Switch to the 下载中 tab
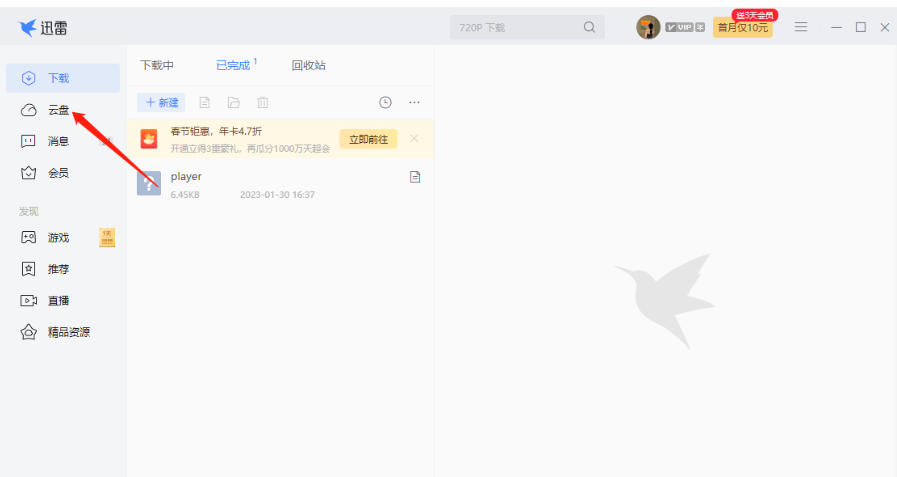Image resolution: width=897 pixels, height=477 pixels. click(157, 65)
